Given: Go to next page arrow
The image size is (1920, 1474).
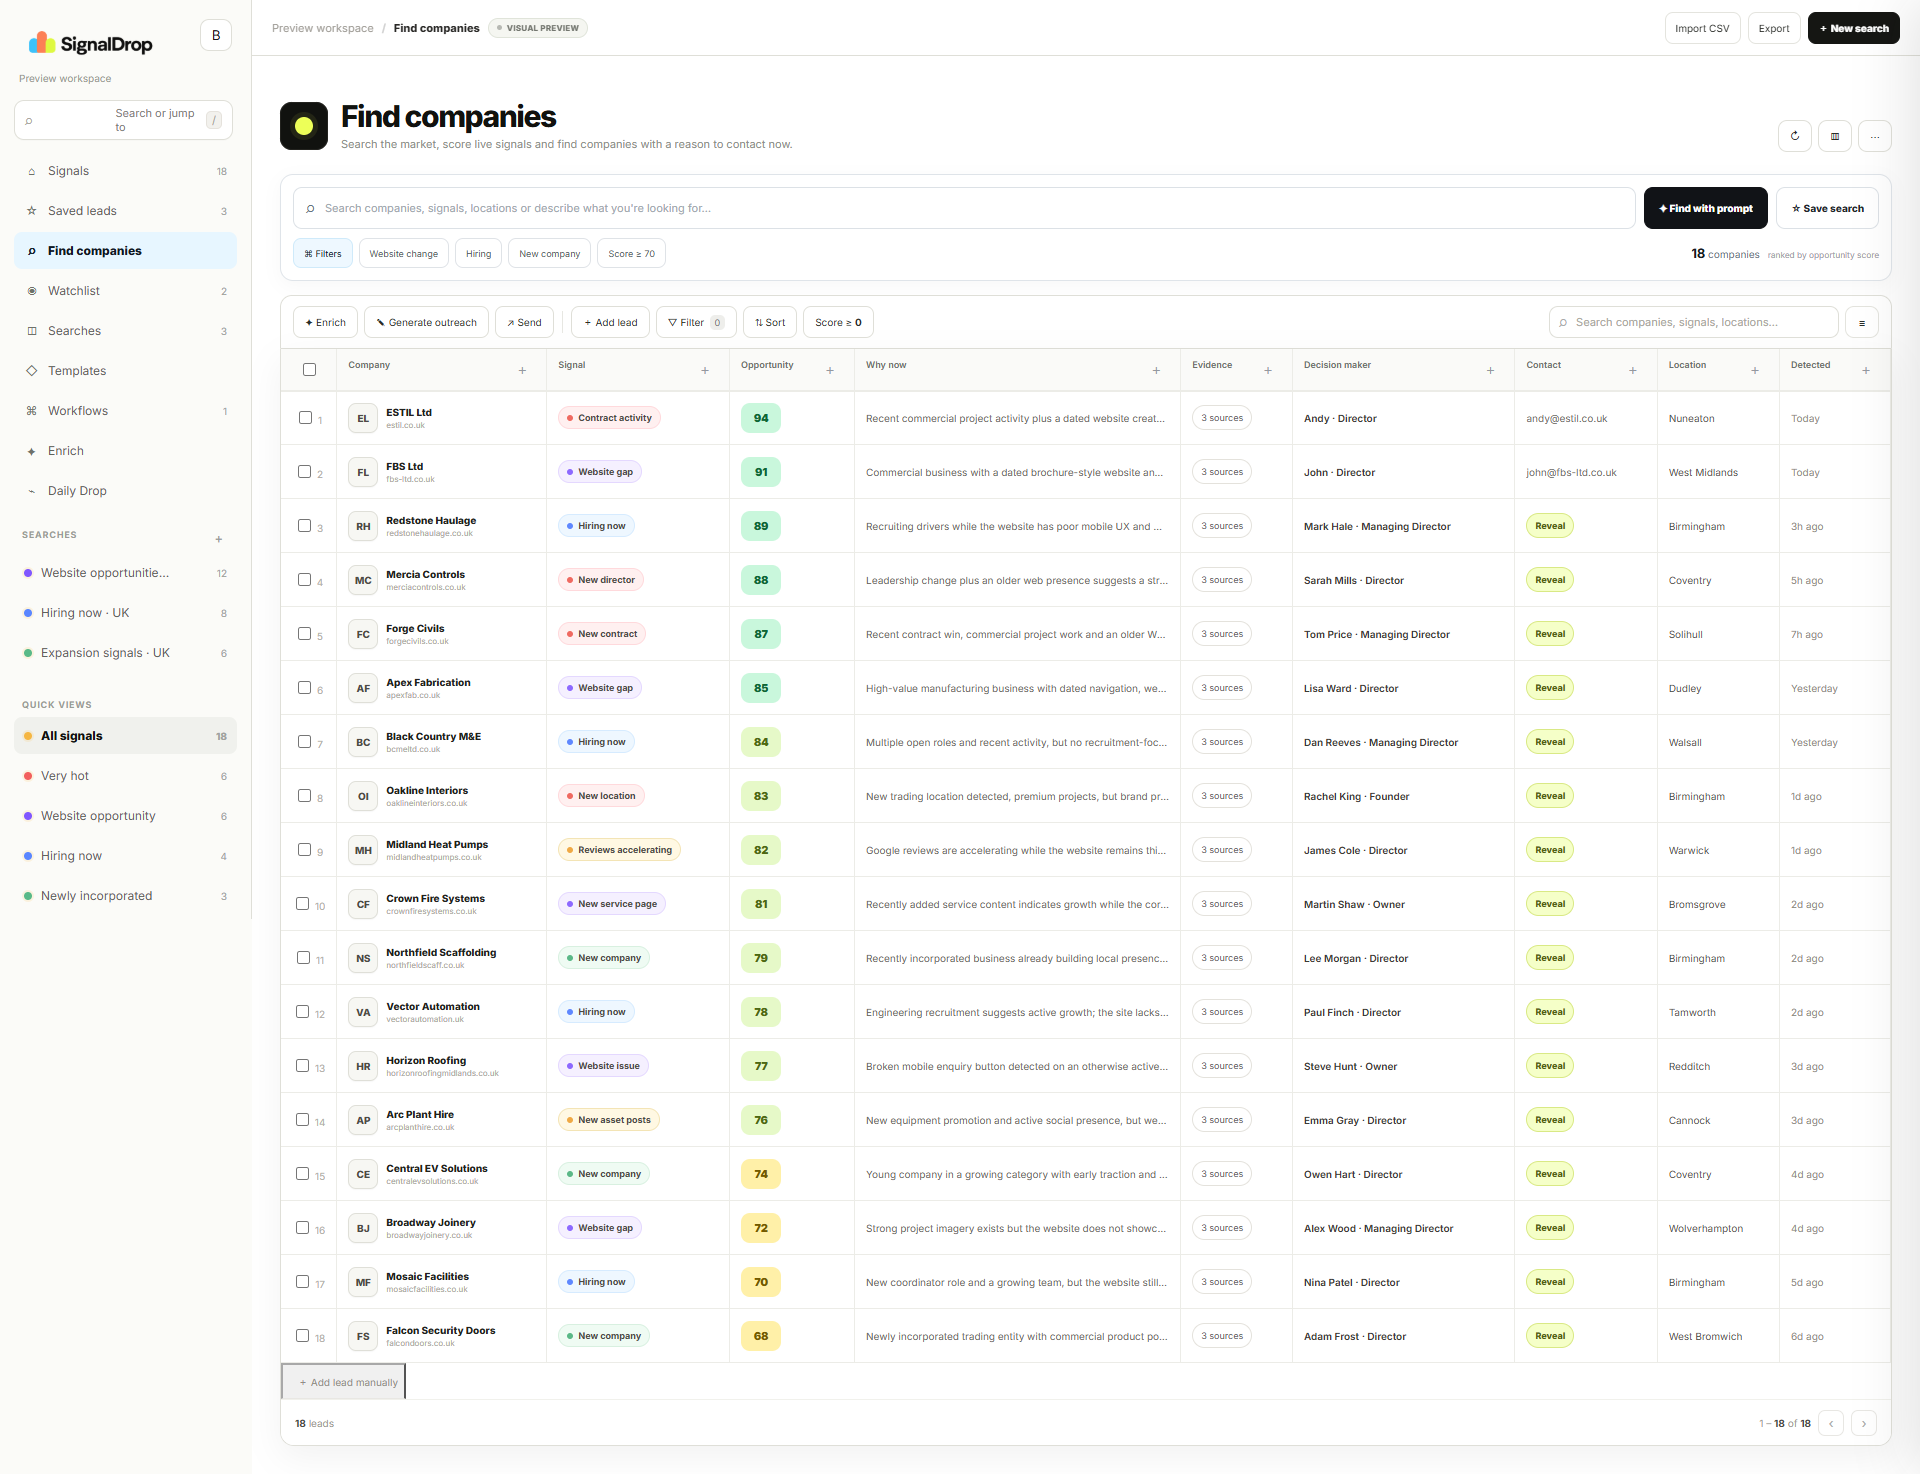Looking at the screenshot, I should tap(1864, 1423).
